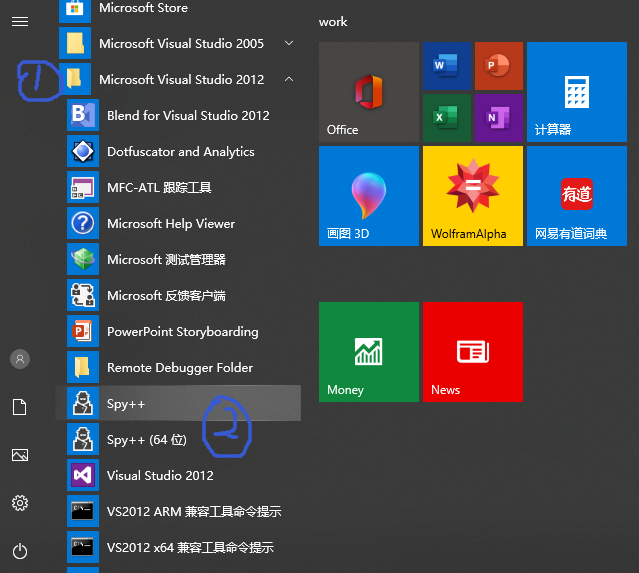Click "Spy++ (64 位)" label
Image resolution: width=639 pixels, height=573 pixels.
pos(147,440)
